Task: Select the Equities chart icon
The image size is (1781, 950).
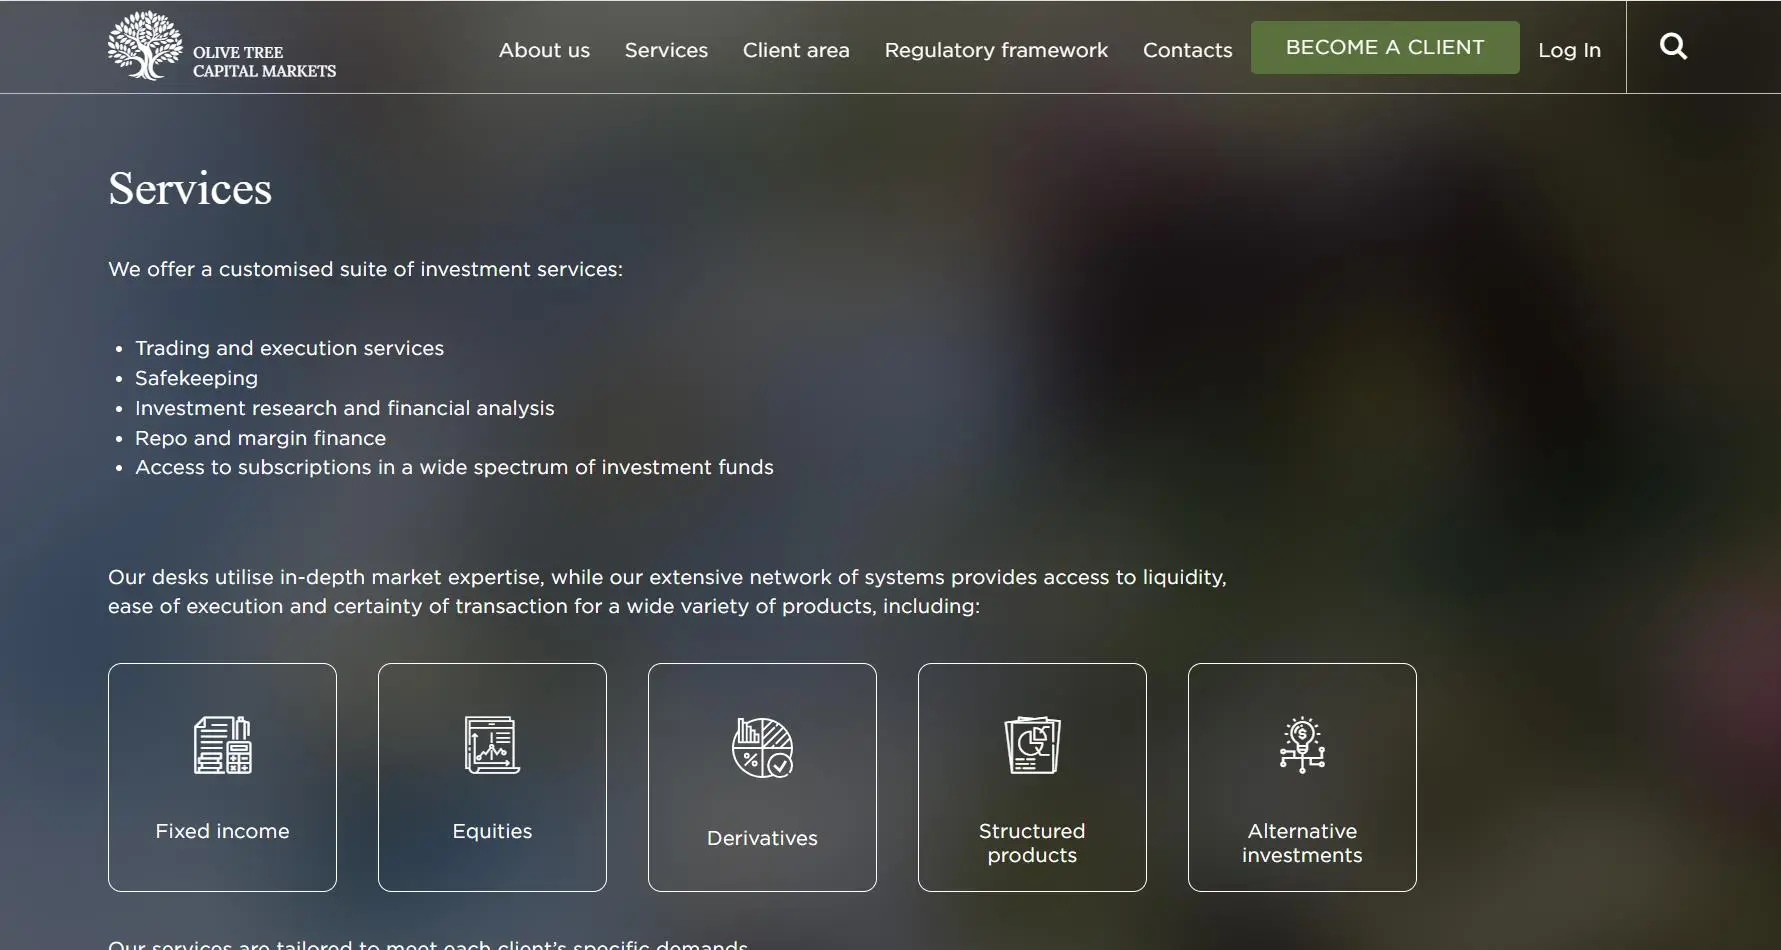Action: click(492, 745)
